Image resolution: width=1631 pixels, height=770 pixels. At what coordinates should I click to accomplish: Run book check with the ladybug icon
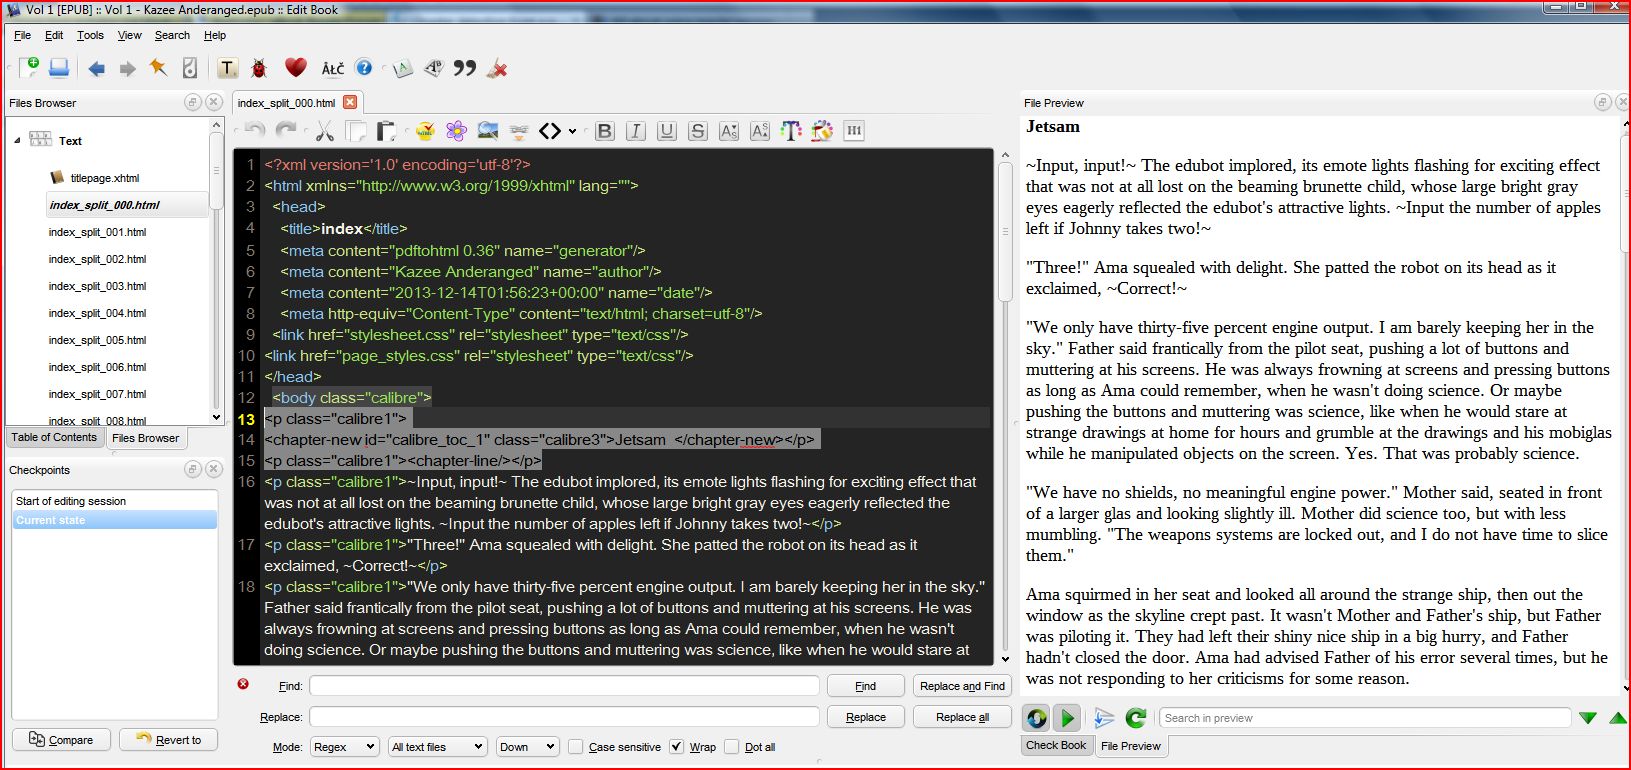tap(259, 68)
